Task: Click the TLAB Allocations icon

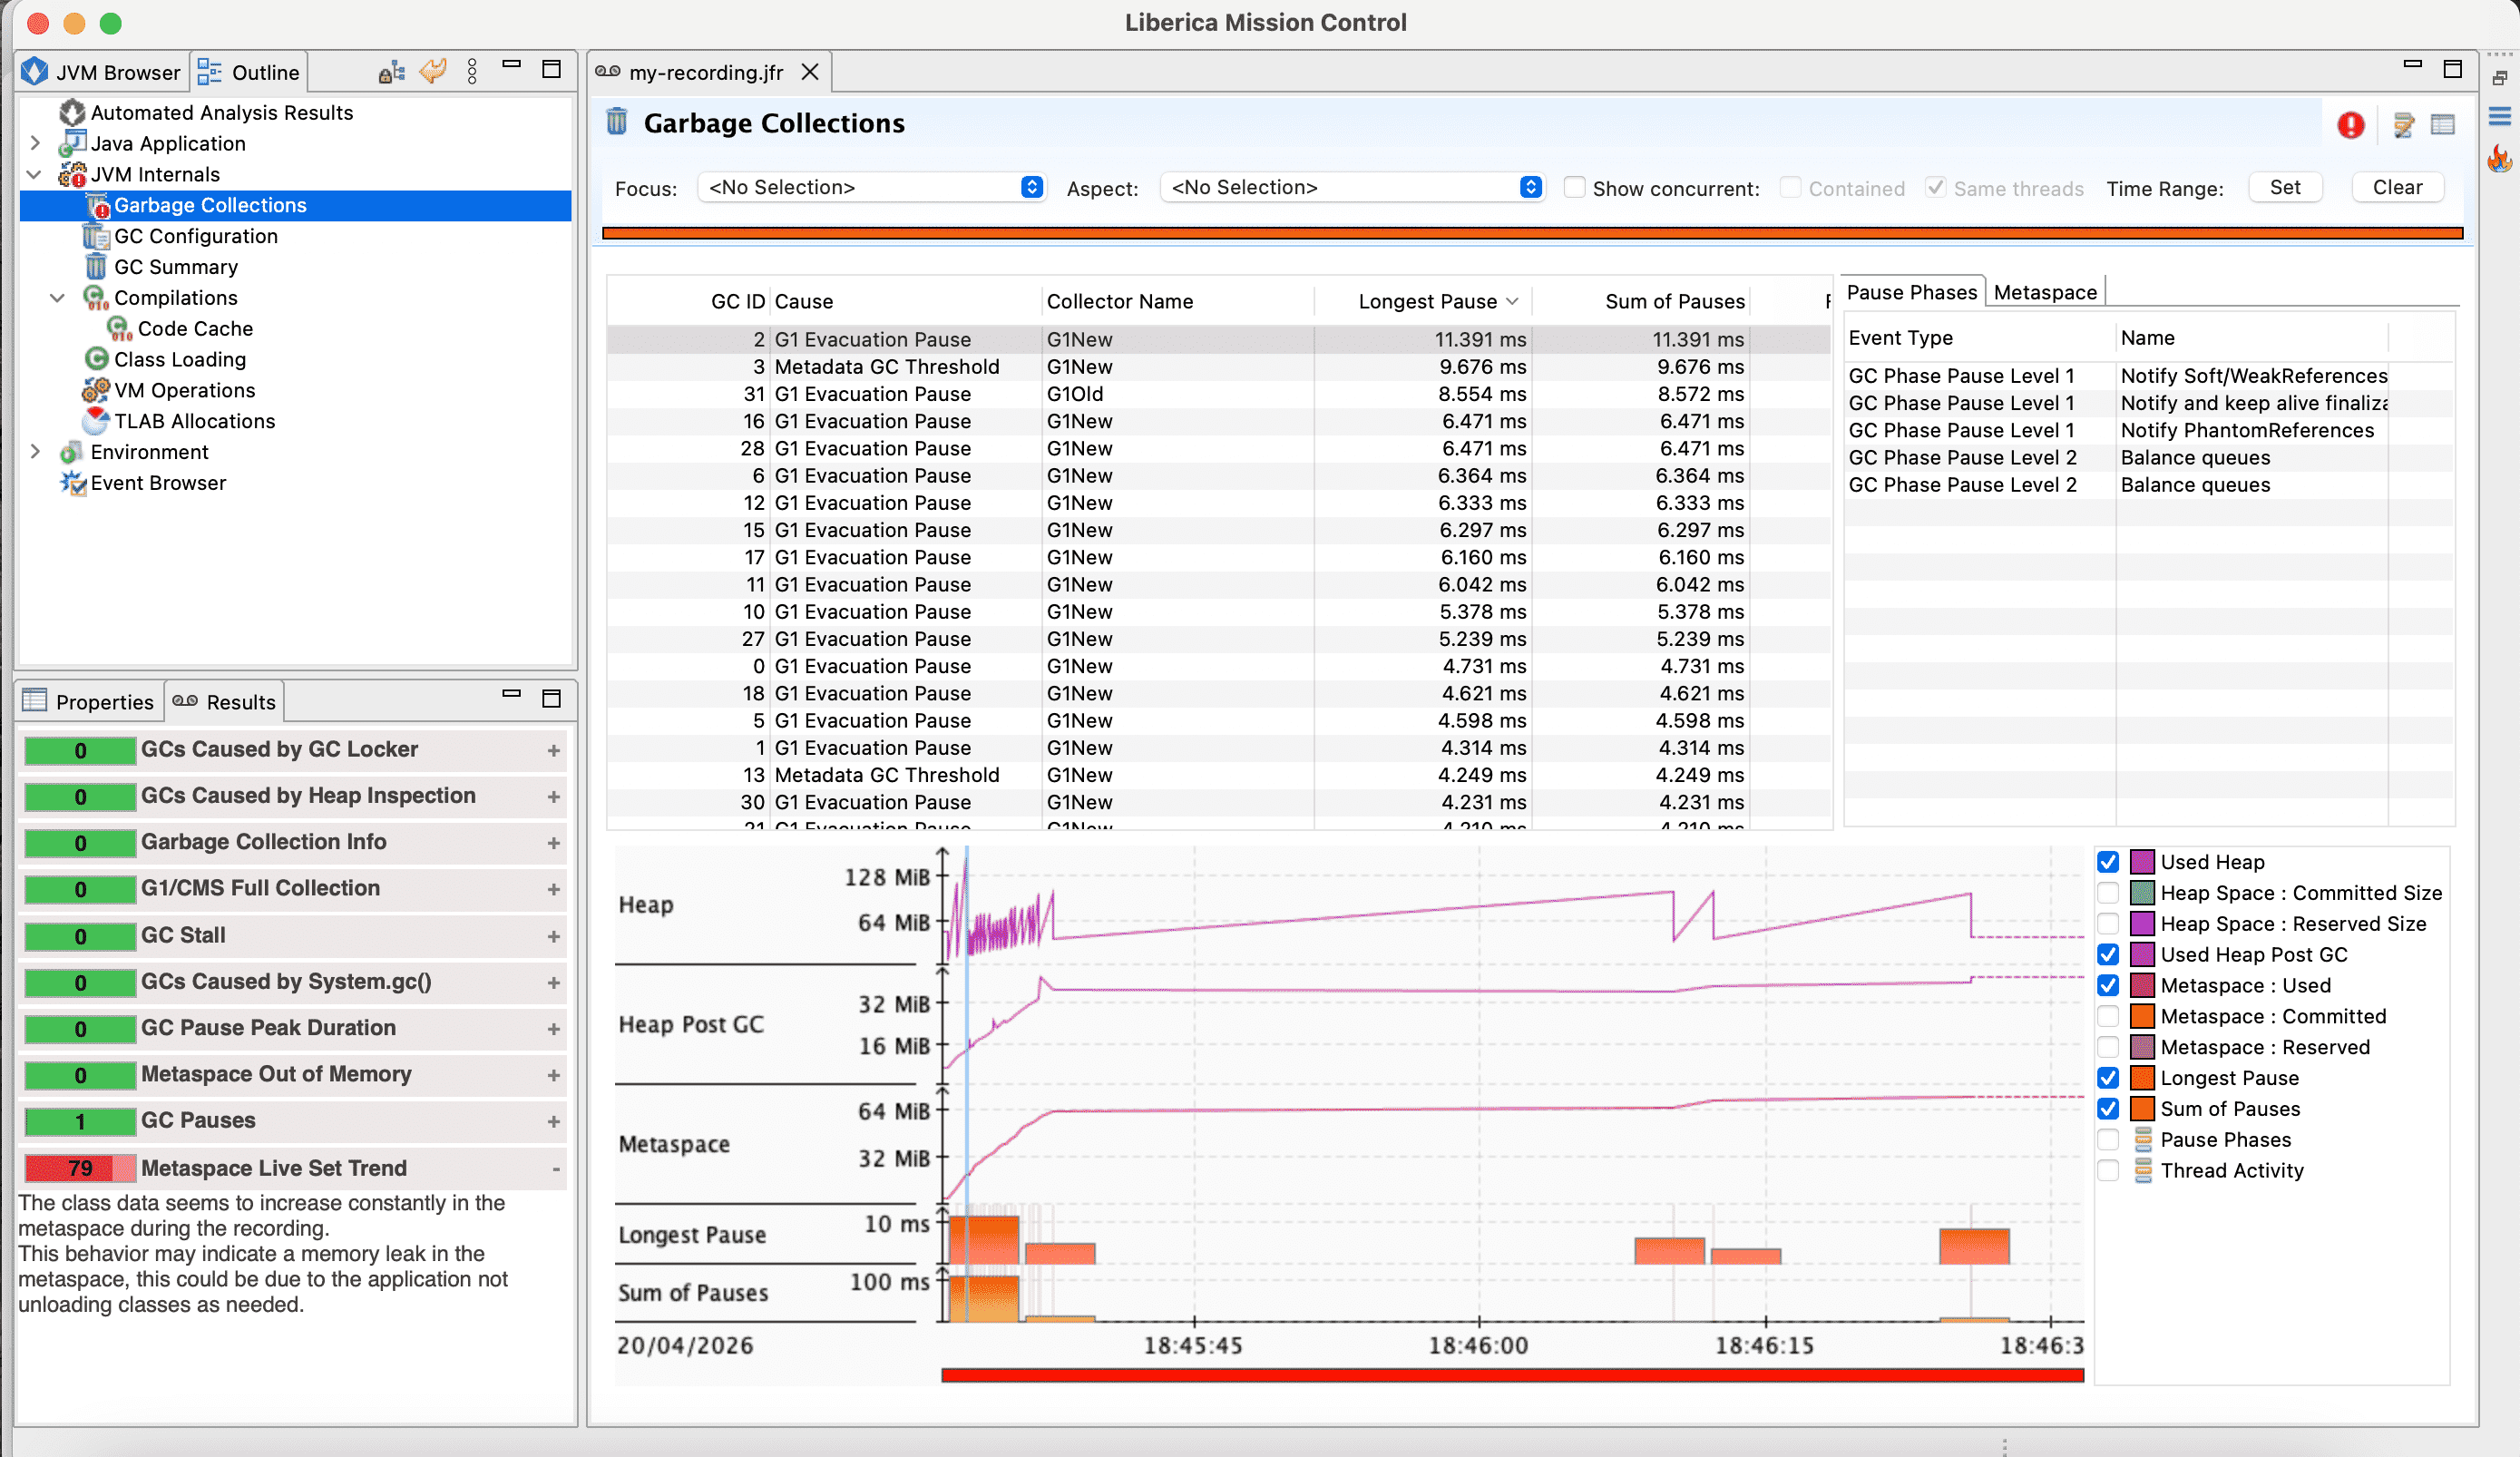Action: 96,421
